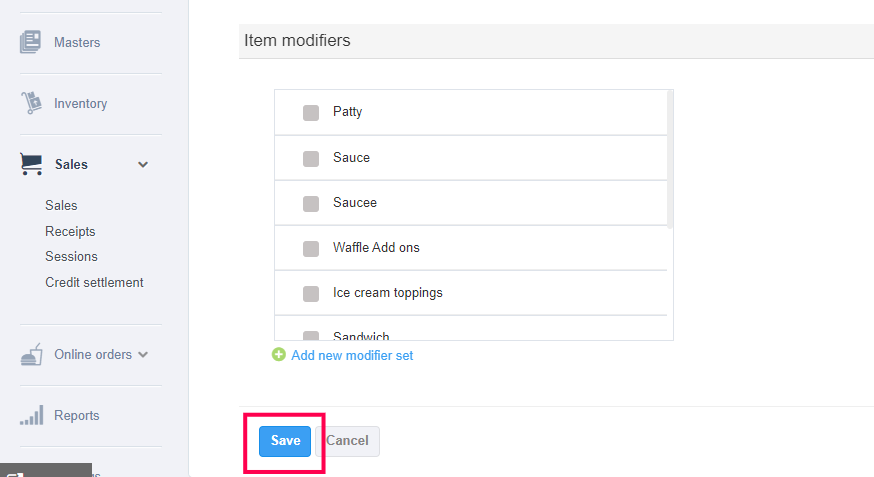Click the green plus add-modifier icon
874x477 pixels.
click(279, 355)
